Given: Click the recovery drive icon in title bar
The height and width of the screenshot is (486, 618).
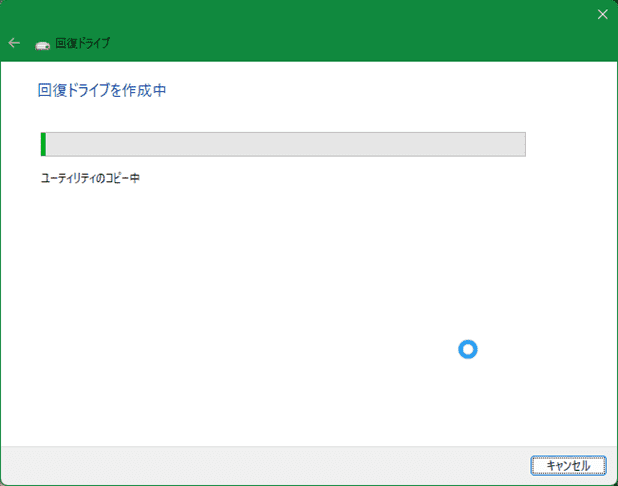Looking at the screenshot, I should click(42, 44).
